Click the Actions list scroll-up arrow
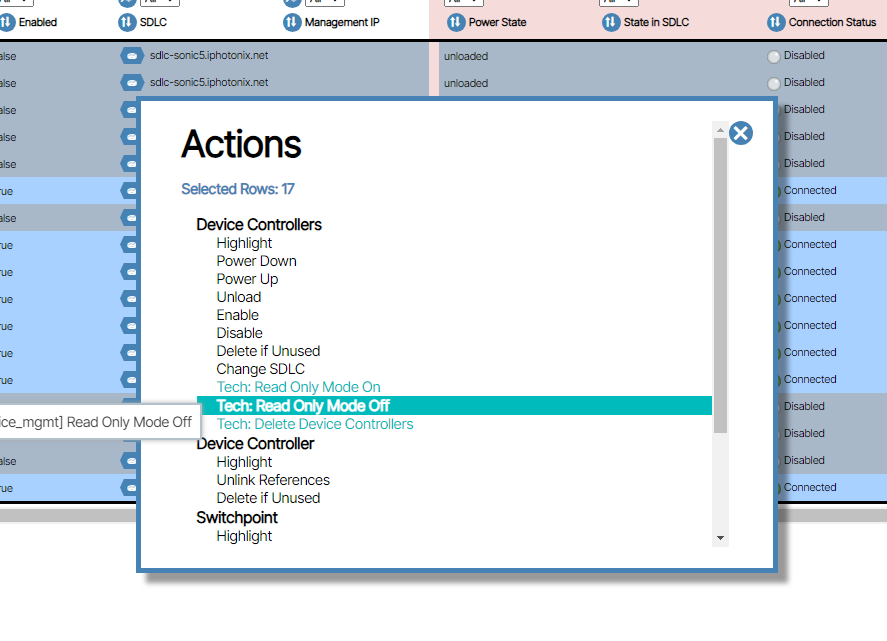Screen dimensions: 887x641 coord(720,129)
